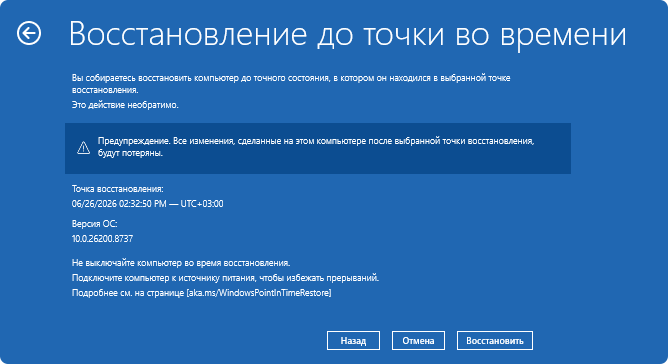Click warning text starting with "Предупреждение"
Viewport: 668px width, 364px height.
tap(316, 147)
